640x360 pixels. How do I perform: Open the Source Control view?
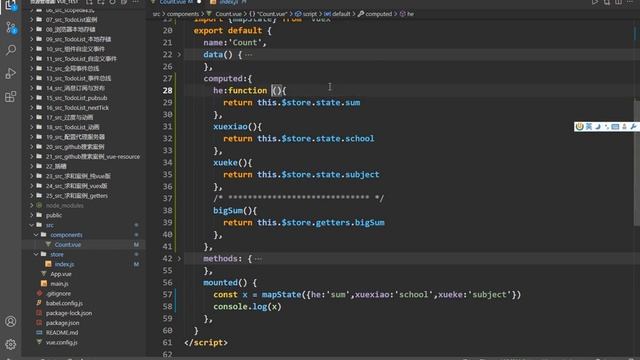(11, 28)
